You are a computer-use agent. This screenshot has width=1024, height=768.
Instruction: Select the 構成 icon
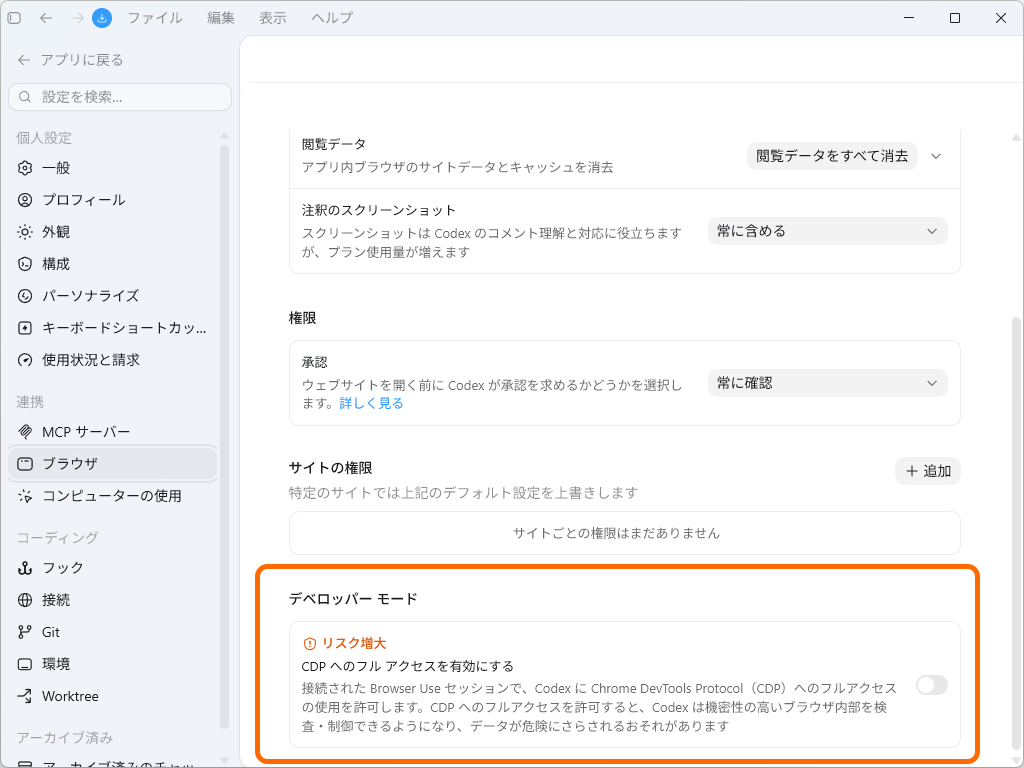(x=25, y=264)
